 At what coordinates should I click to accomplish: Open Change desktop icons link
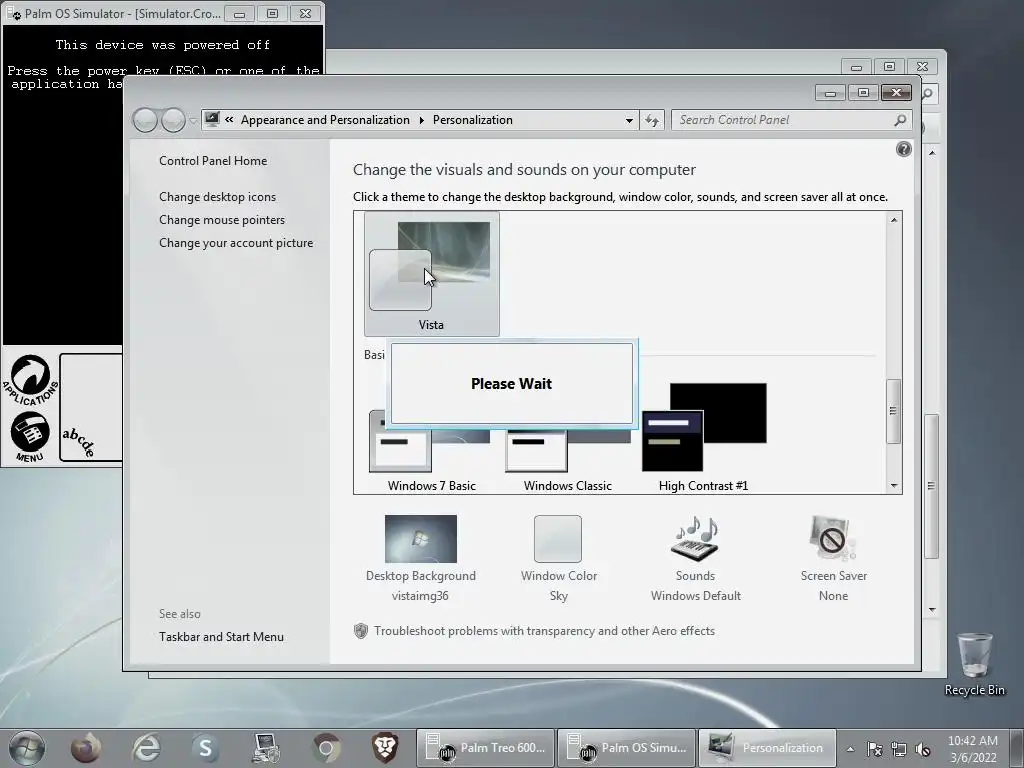217,197
